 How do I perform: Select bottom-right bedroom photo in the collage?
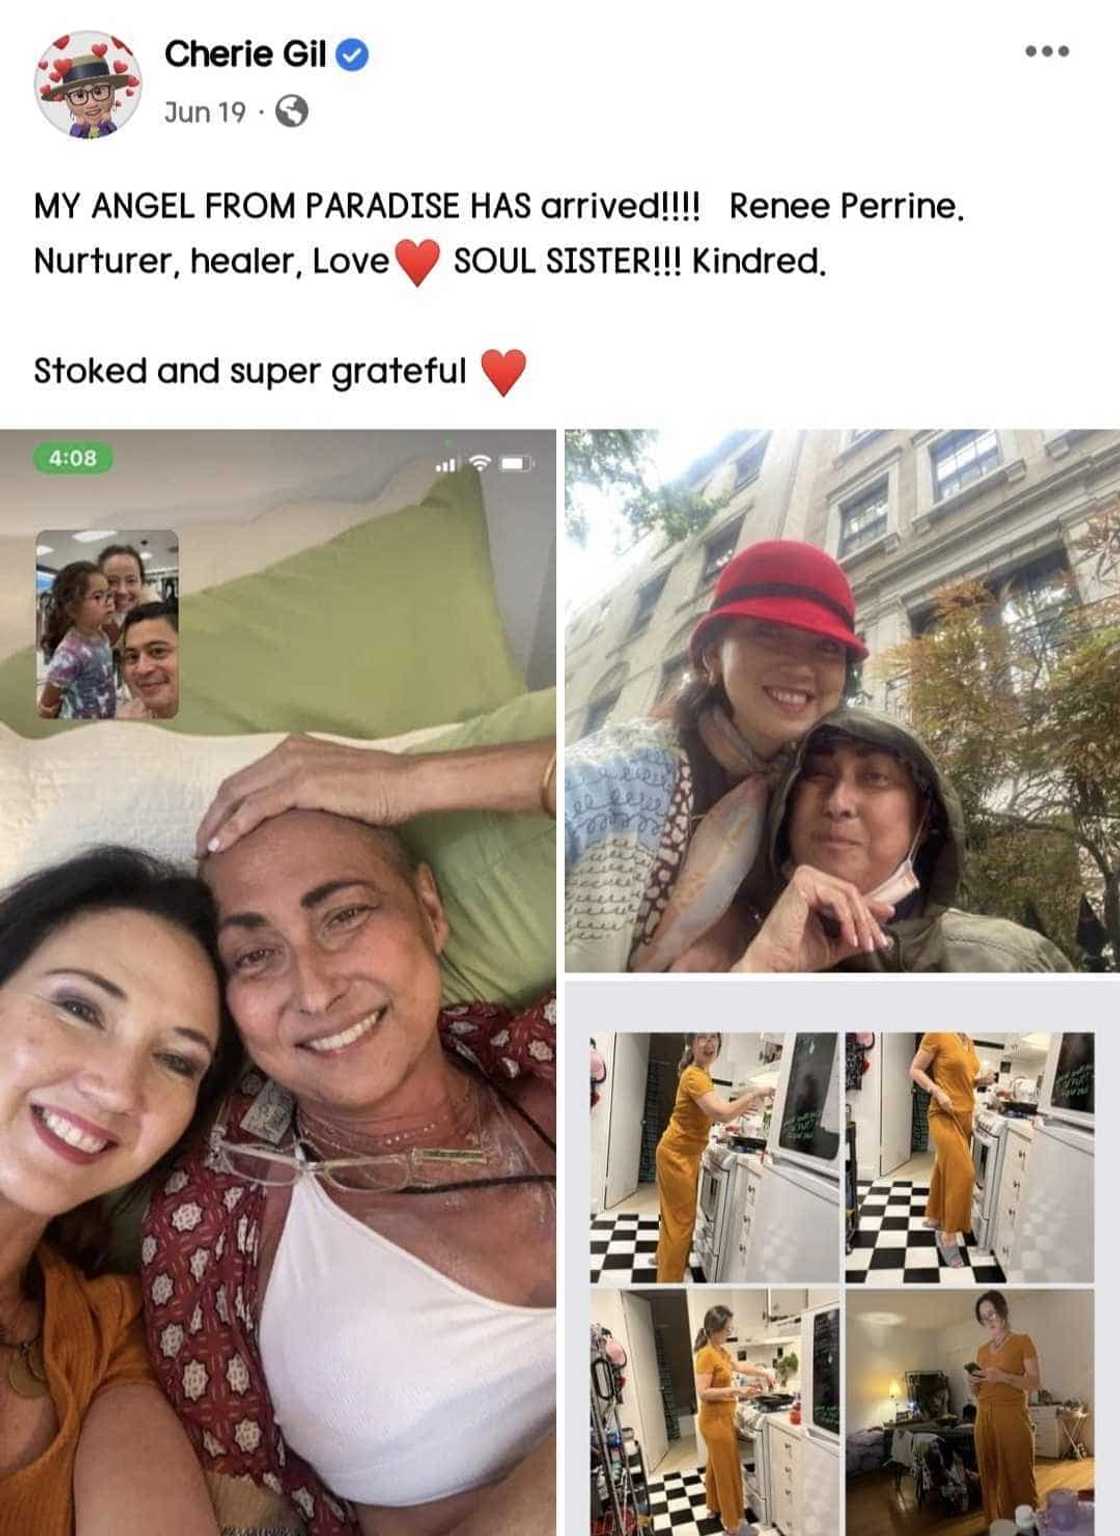[970, 1412]
